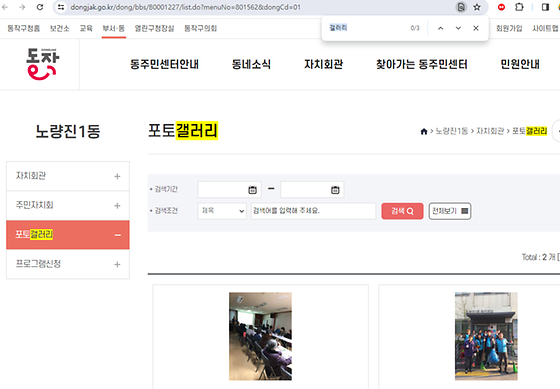Click the 사이트맵 link
560x389 pixels.
tap(545, 28)
